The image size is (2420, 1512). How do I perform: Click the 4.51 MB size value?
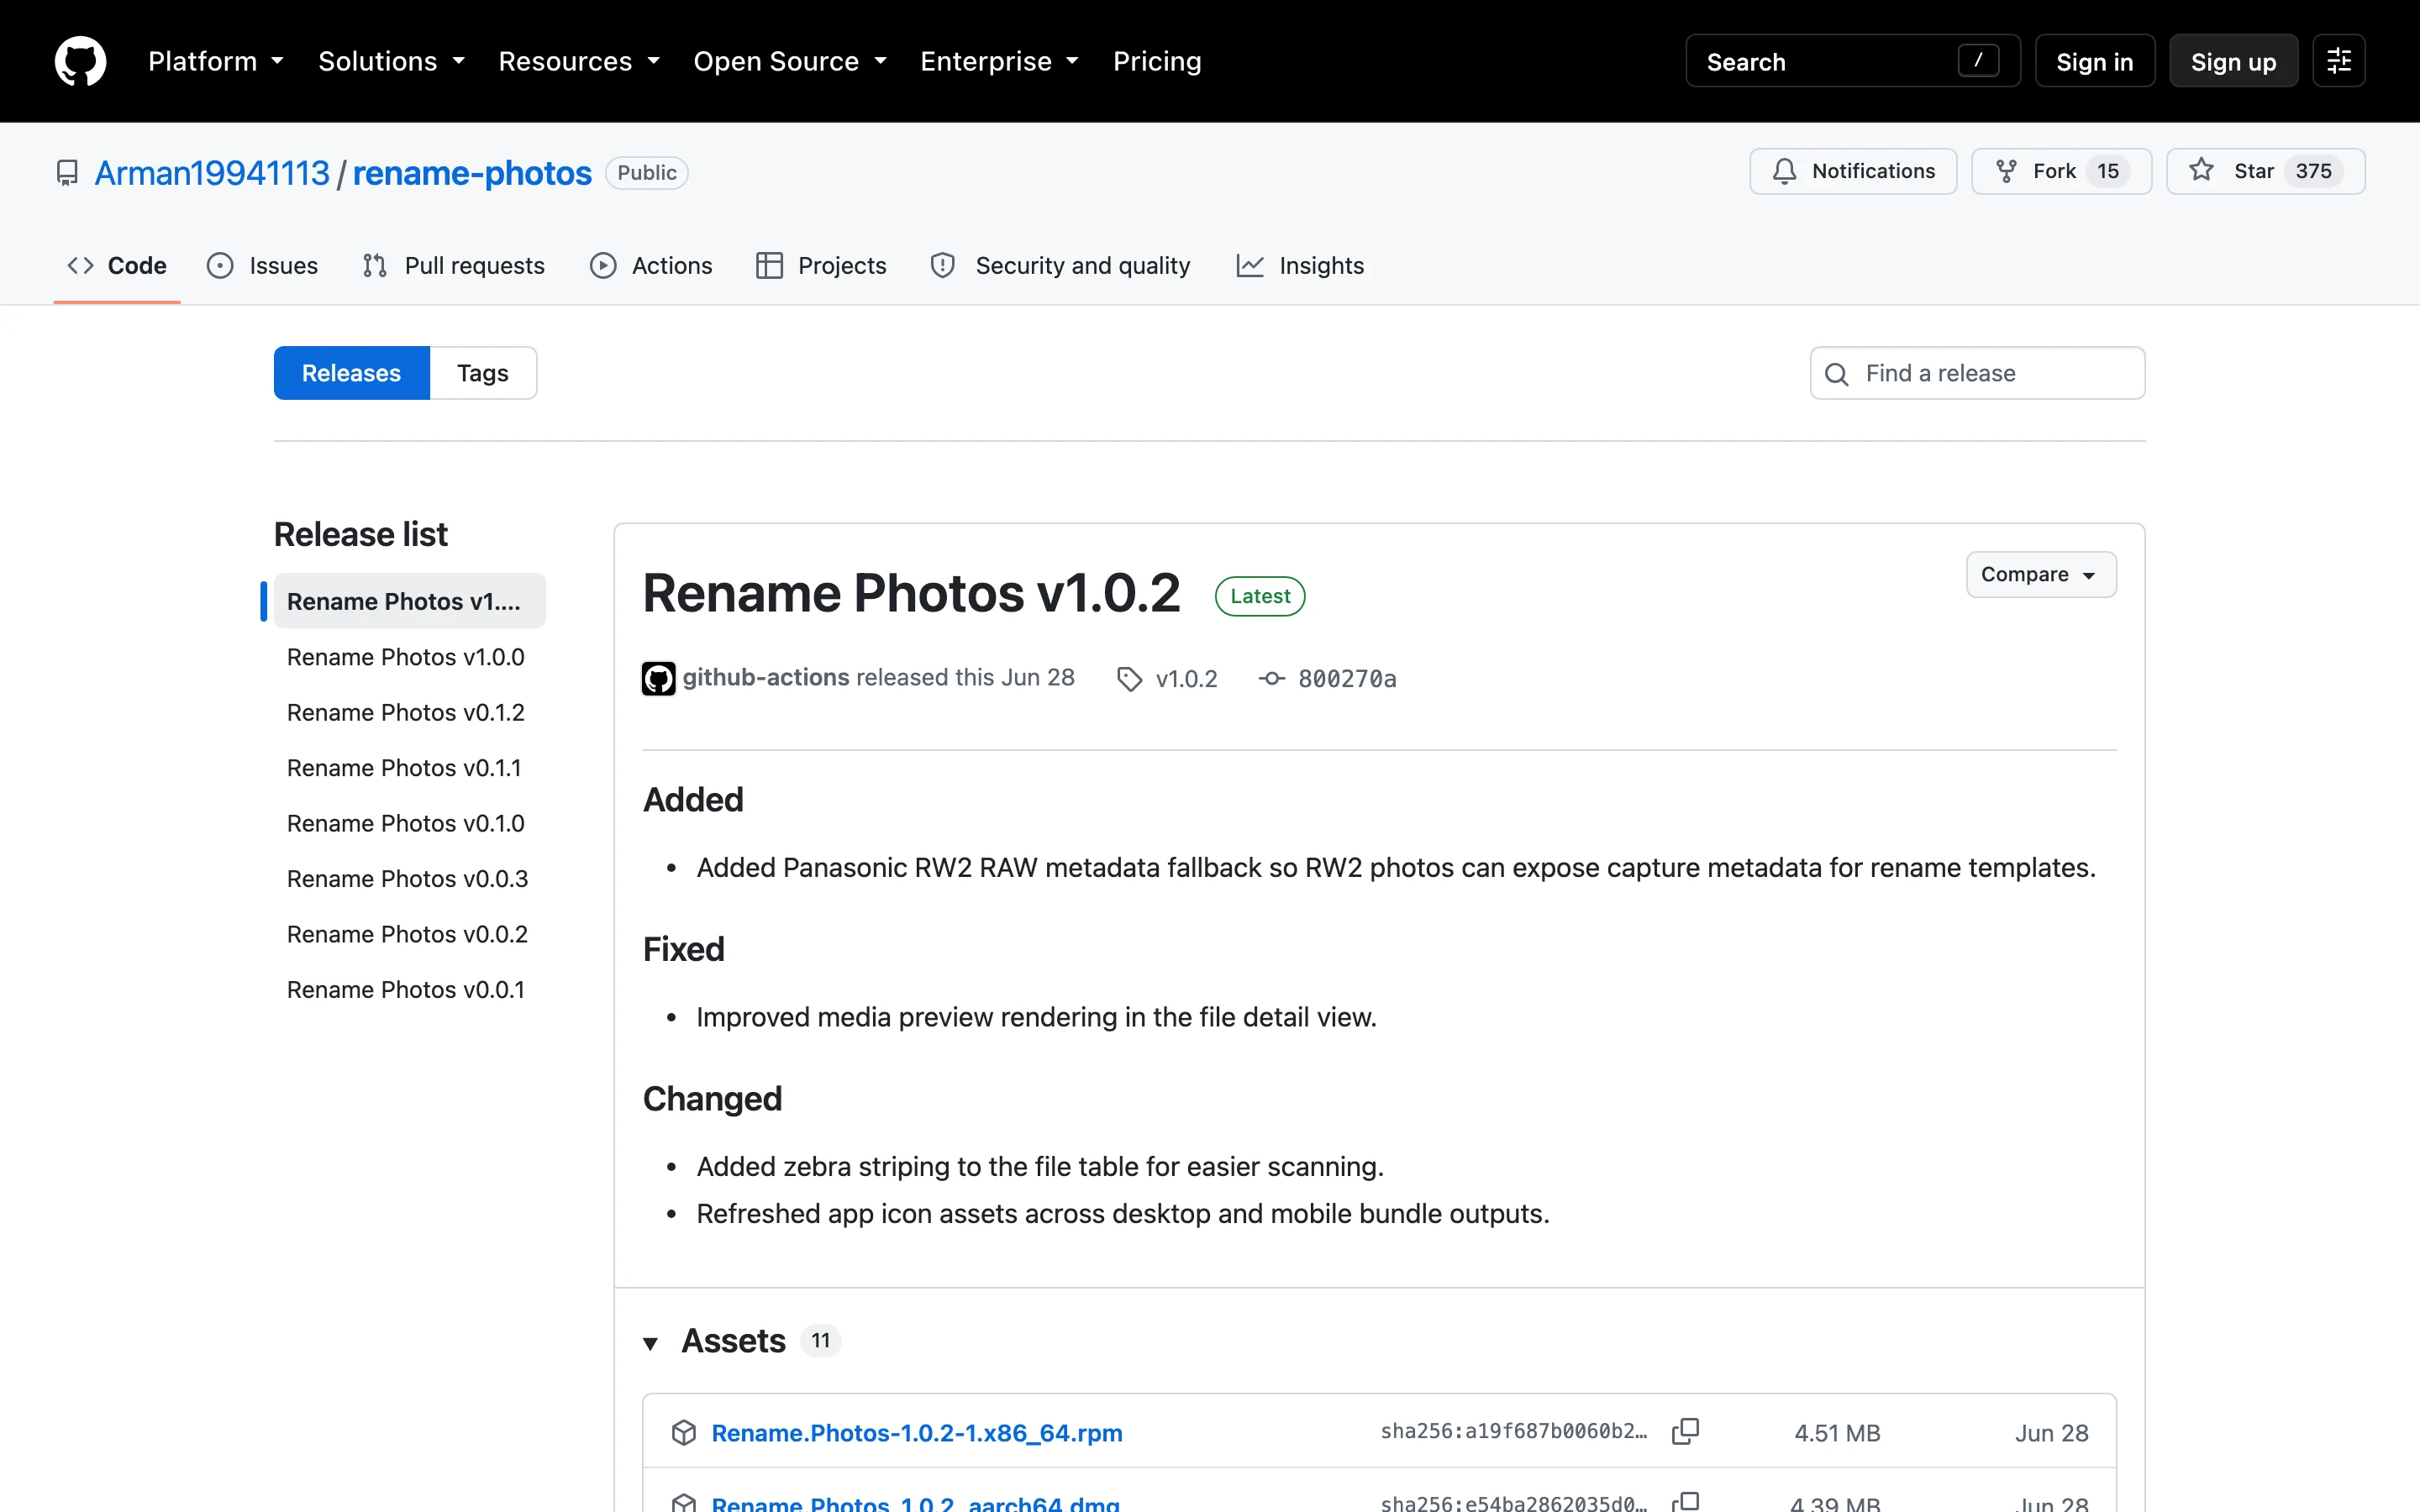(1837, 1433)
